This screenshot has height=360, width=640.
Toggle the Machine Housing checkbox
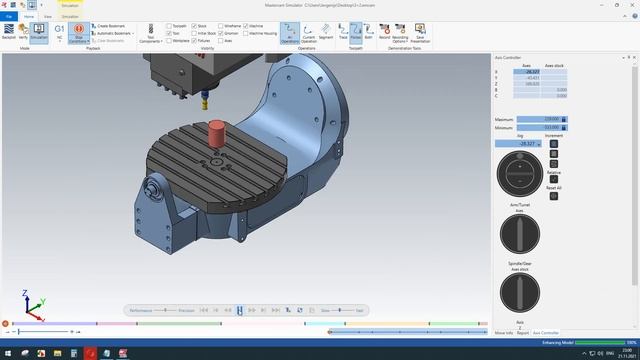click(246, 33)
